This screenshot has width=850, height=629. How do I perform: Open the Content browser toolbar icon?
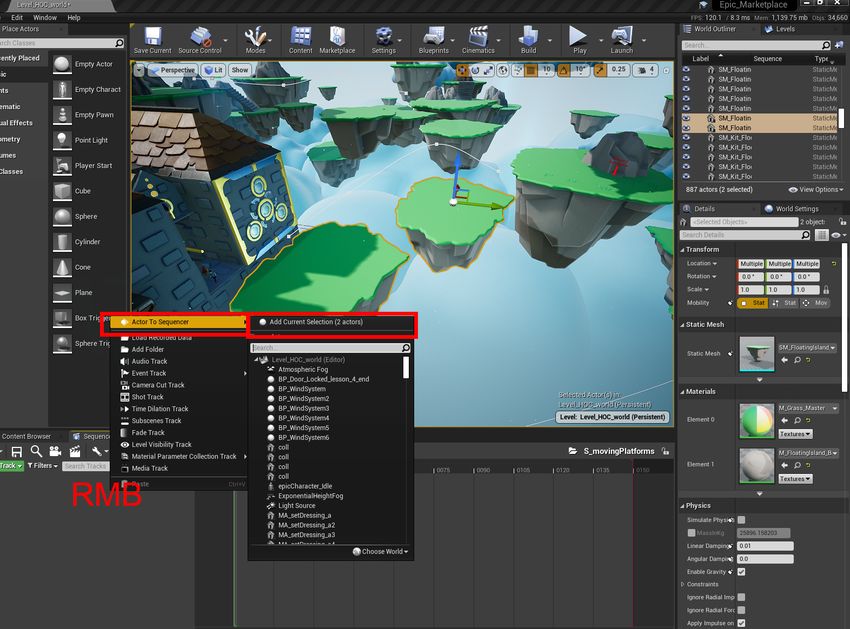[x=300, y=37]
